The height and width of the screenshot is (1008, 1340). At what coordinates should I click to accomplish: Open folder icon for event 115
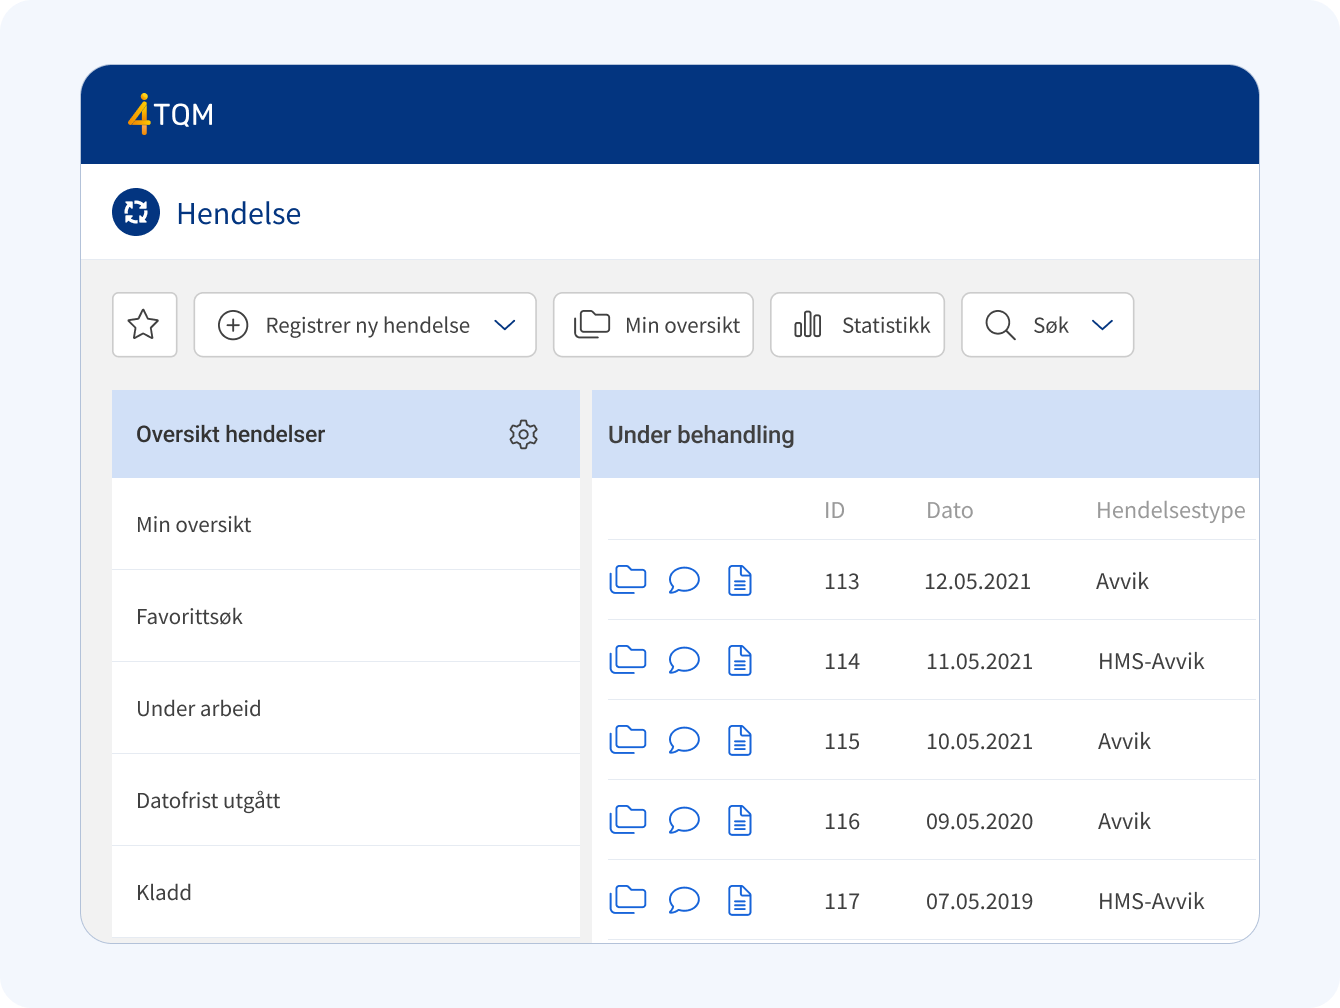pyautogui.click(x=628, y=740)
